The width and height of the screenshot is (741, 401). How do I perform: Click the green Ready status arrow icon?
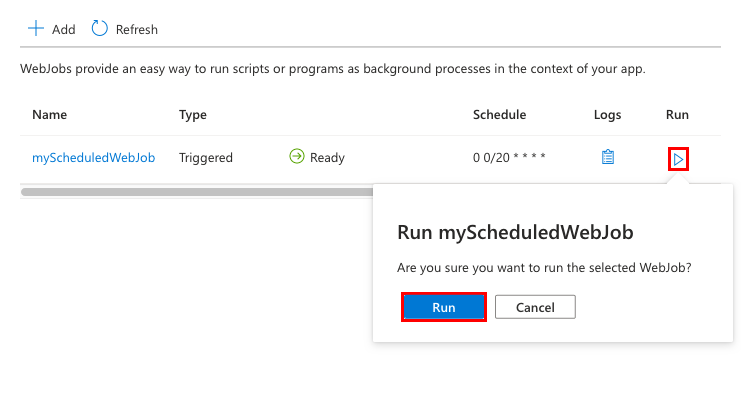click(x=296, y=157)
